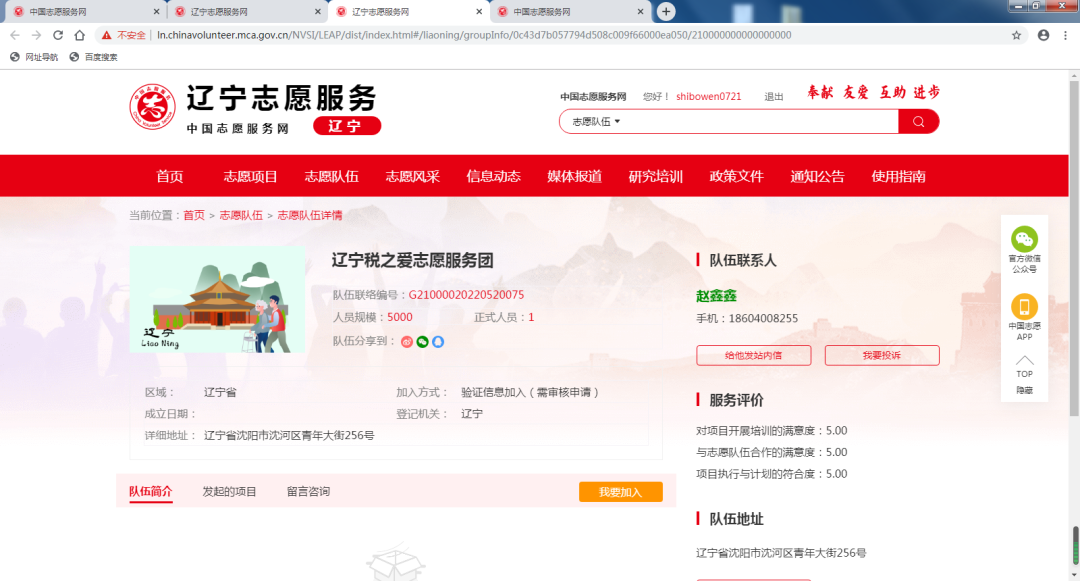This screenshot has width=1080, height=581.
Task: Open 政策文件 in the navigation bar
Action: coord(736,176)
